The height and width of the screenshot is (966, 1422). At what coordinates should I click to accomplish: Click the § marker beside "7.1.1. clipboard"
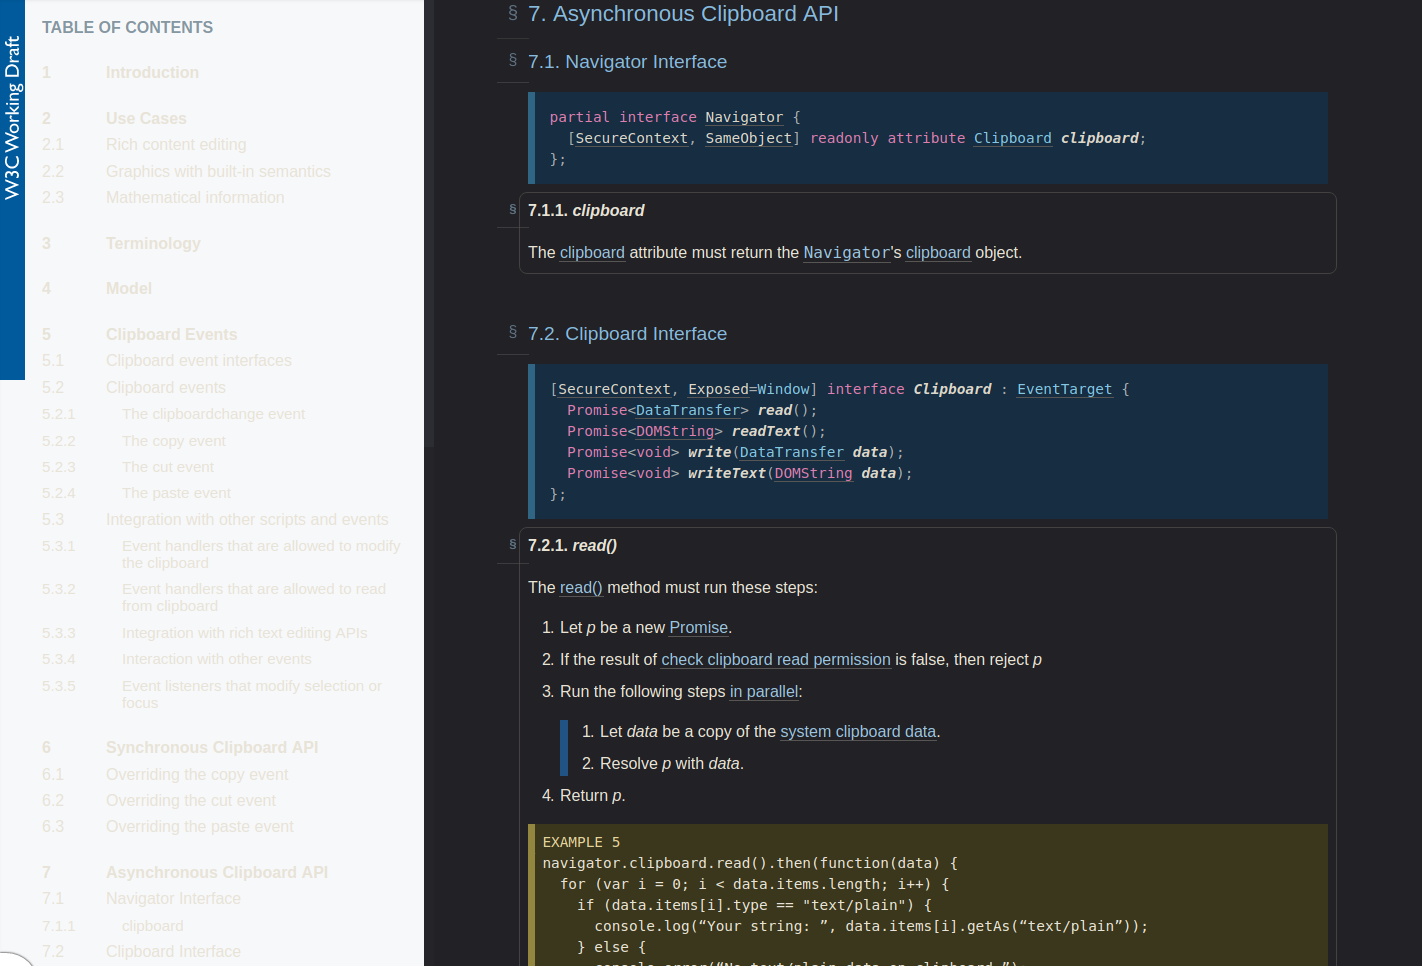[x=511, y=210]
